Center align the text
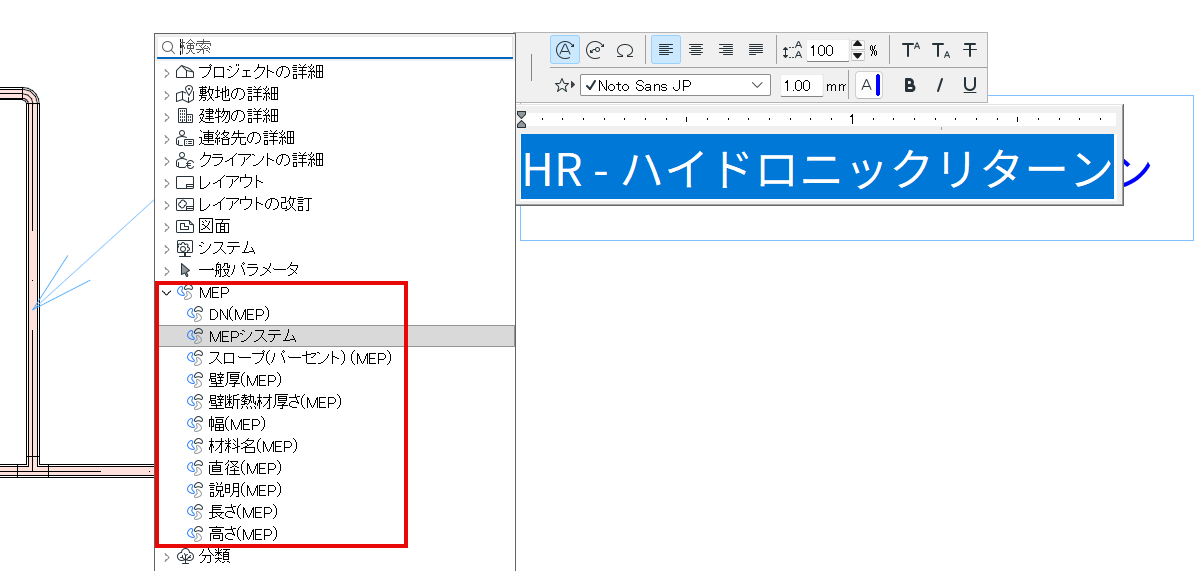 pos(696,50)
